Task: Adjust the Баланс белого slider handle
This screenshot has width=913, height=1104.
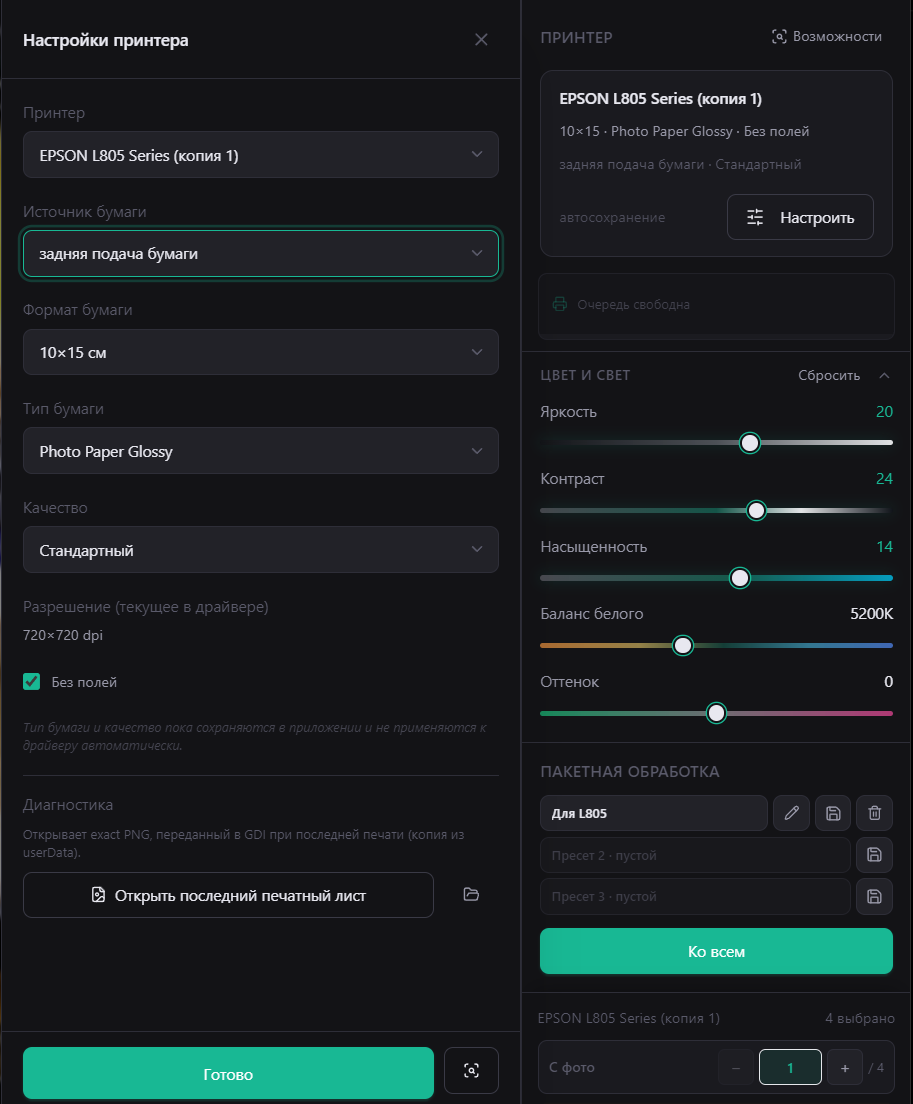Action: click(683, 646)
